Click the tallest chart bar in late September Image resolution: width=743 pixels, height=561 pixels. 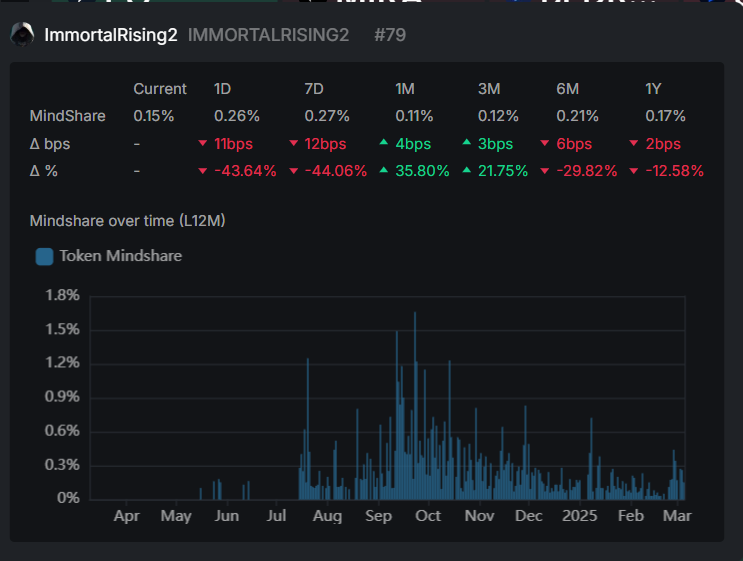coord(415,406)
